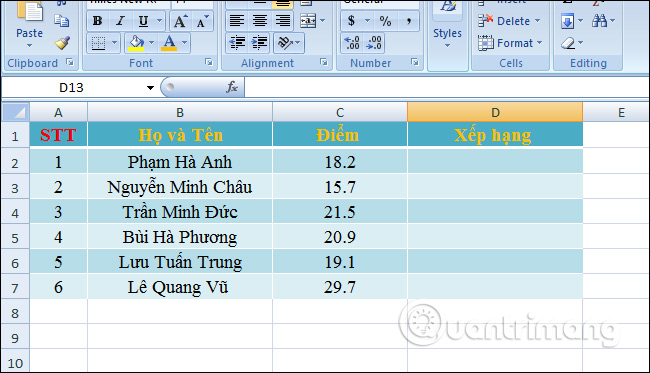Open the Format cells menu
The image size is (650, 373).
point(510,43)
